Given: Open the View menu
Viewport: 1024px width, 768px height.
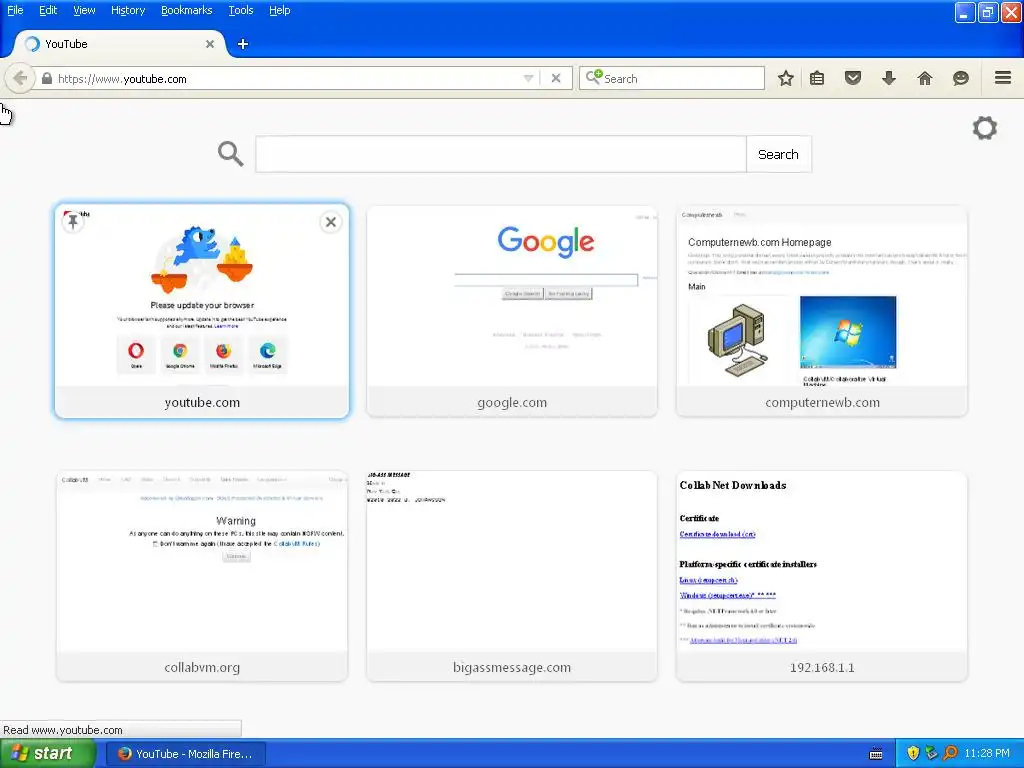Looking at the screenshot, I should pos(84,10).
